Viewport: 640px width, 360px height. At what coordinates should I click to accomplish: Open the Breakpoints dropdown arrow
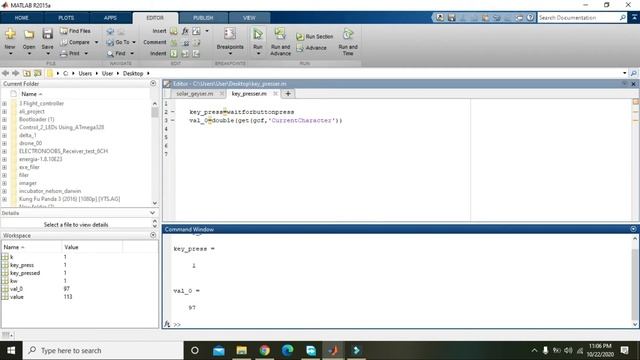230,54
